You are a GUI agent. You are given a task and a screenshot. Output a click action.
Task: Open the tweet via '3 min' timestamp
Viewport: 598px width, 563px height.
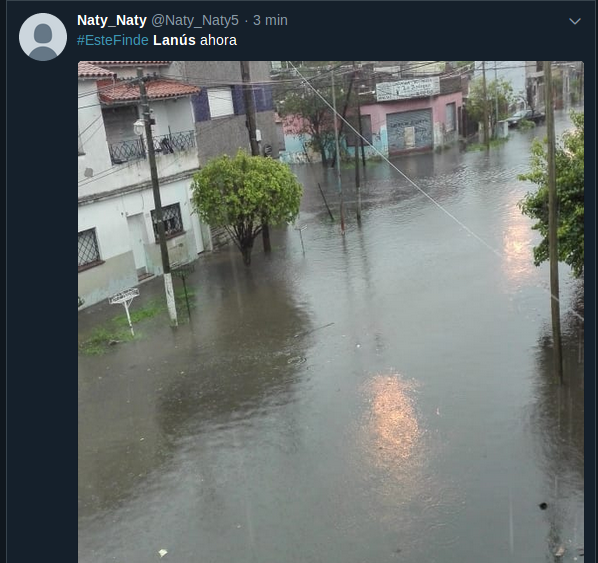[x=270, y=20]
